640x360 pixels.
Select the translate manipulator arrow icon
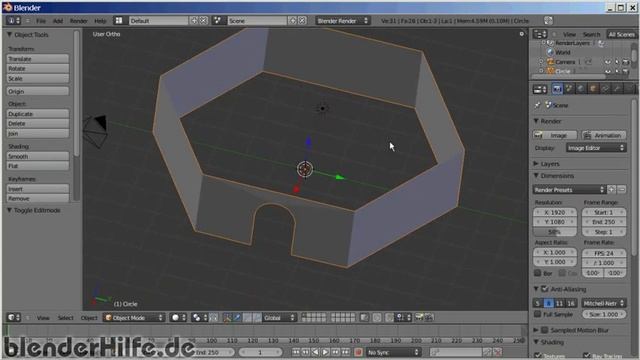coord(237,318)
